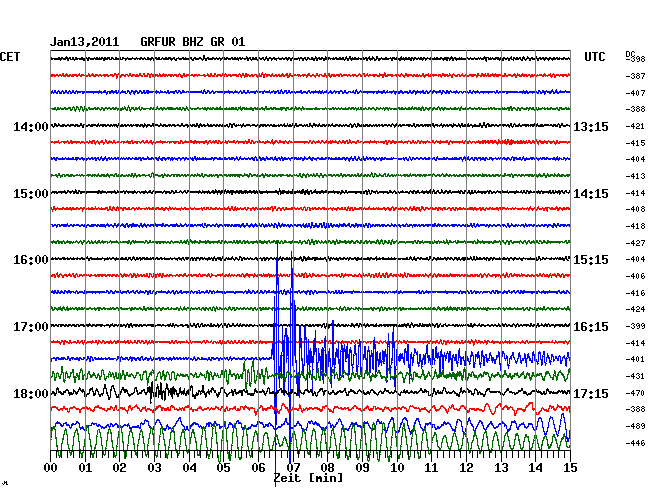Click the DC value "-424"

click(x=635, y=309)
